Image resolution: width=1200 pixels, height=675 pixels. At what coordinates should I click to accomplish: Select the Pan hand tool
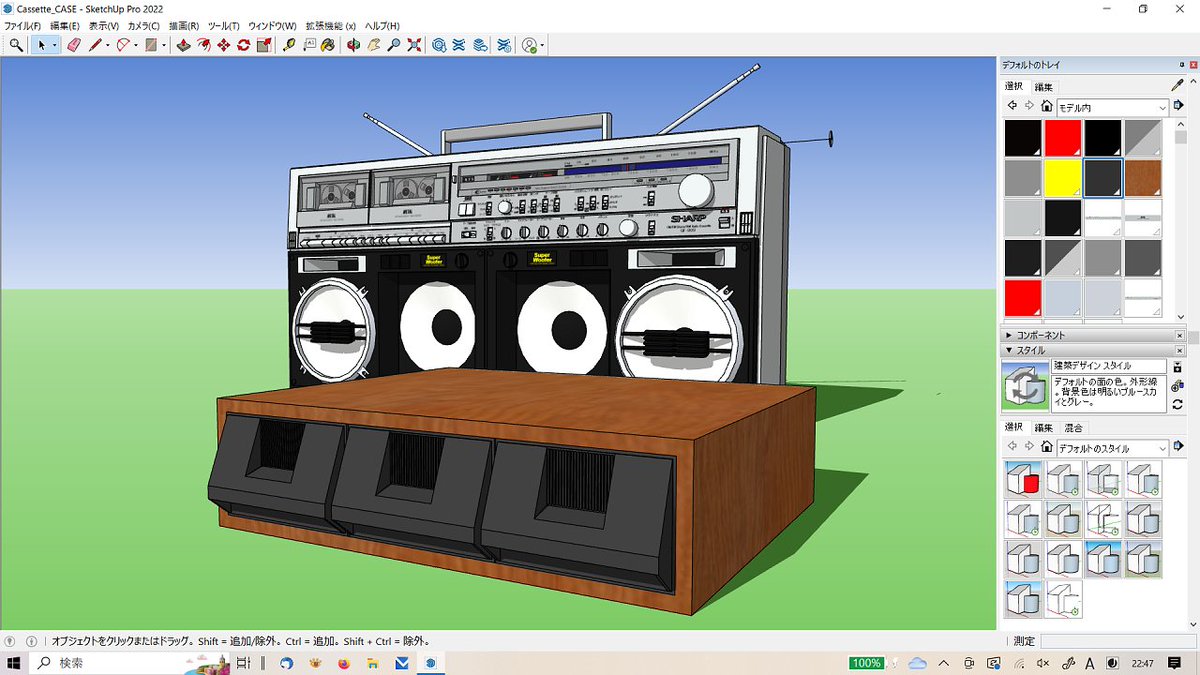click(x=374, y=45)
